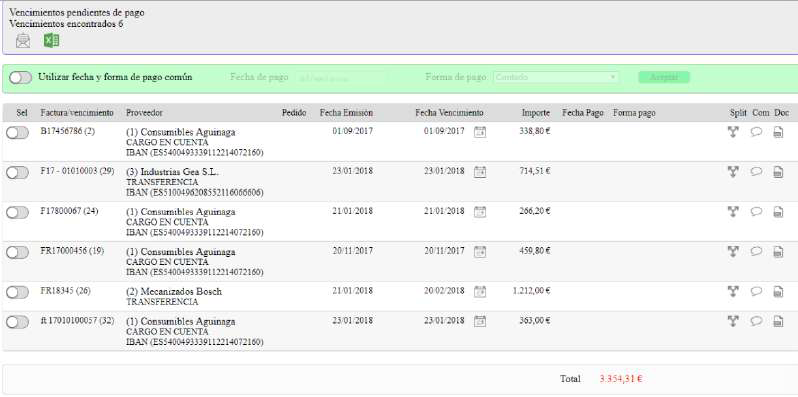The image size is (798, 397).
Task: Select invoice FR17000456 with its toggle
Action: [17, 252]
